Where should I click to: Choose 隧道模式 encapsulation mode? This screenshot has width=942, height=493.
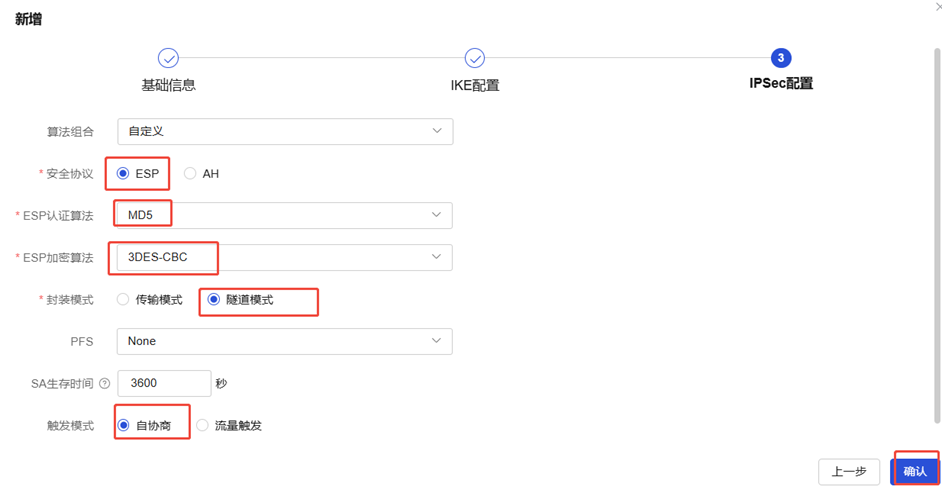pos(214,299)
